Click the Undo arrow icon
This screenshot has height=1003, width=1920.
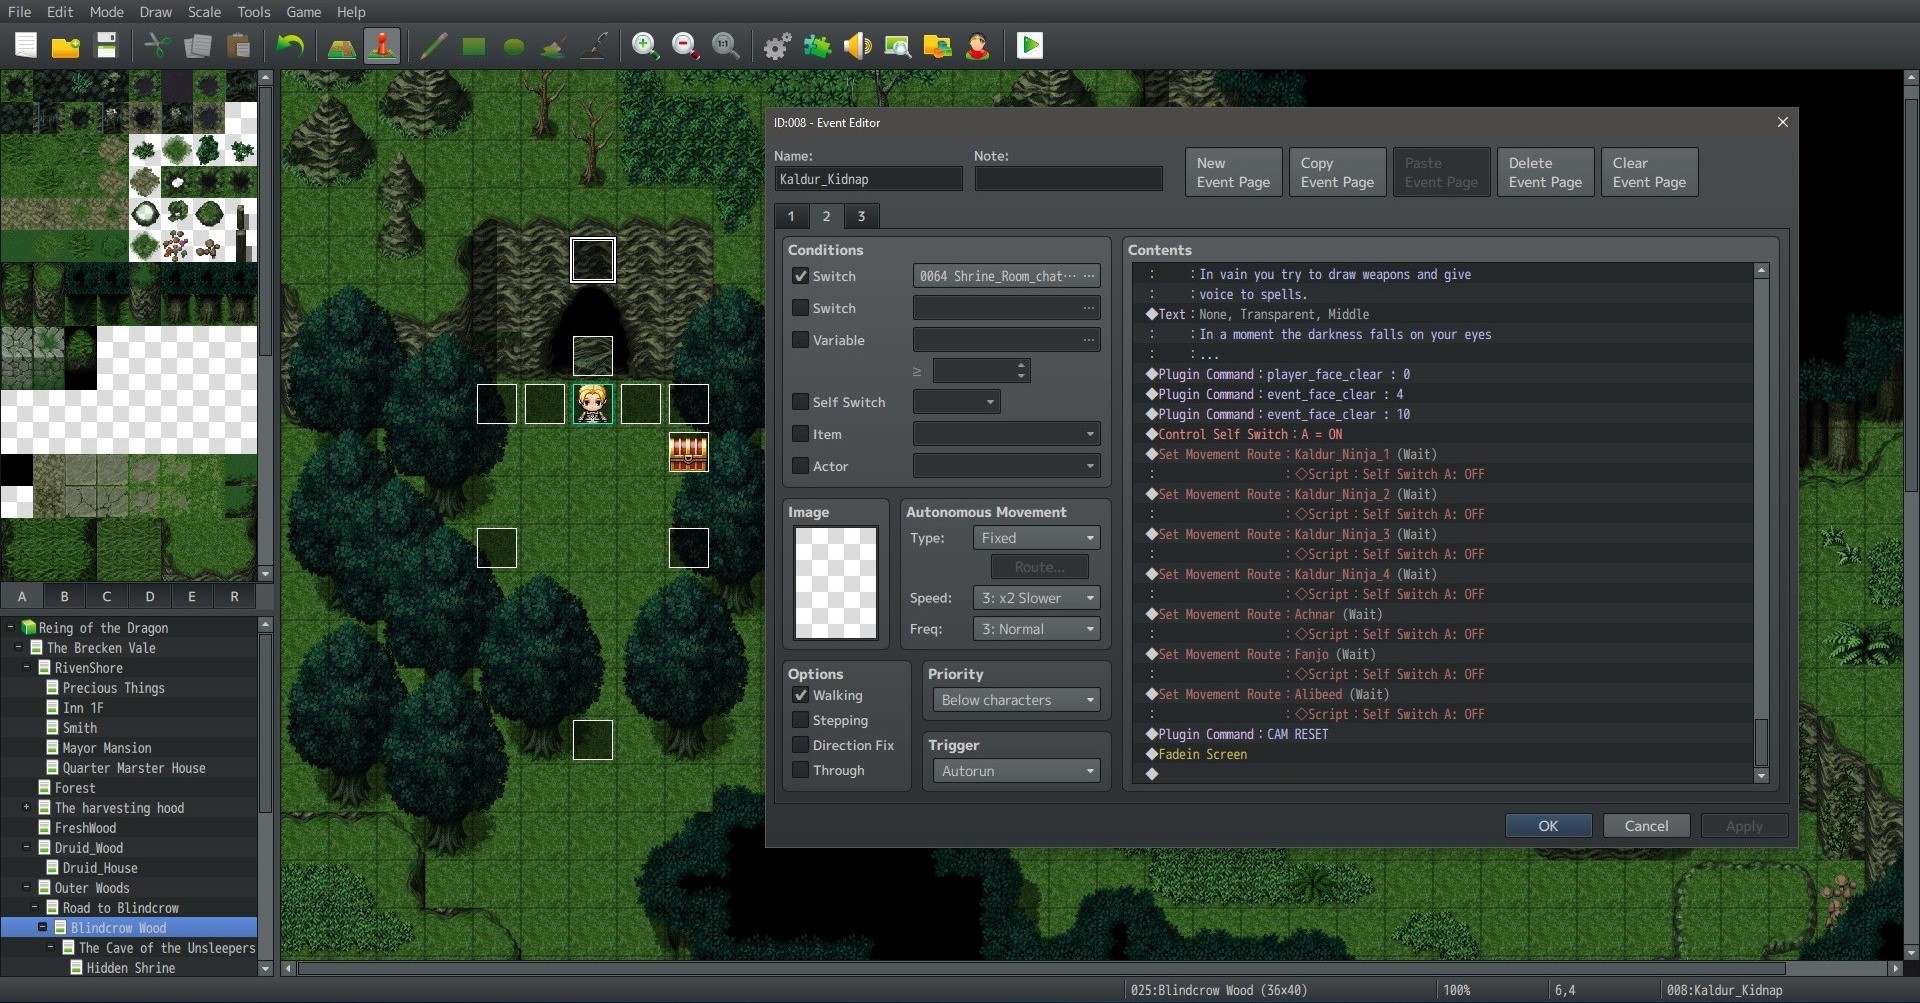click(290, 46)
